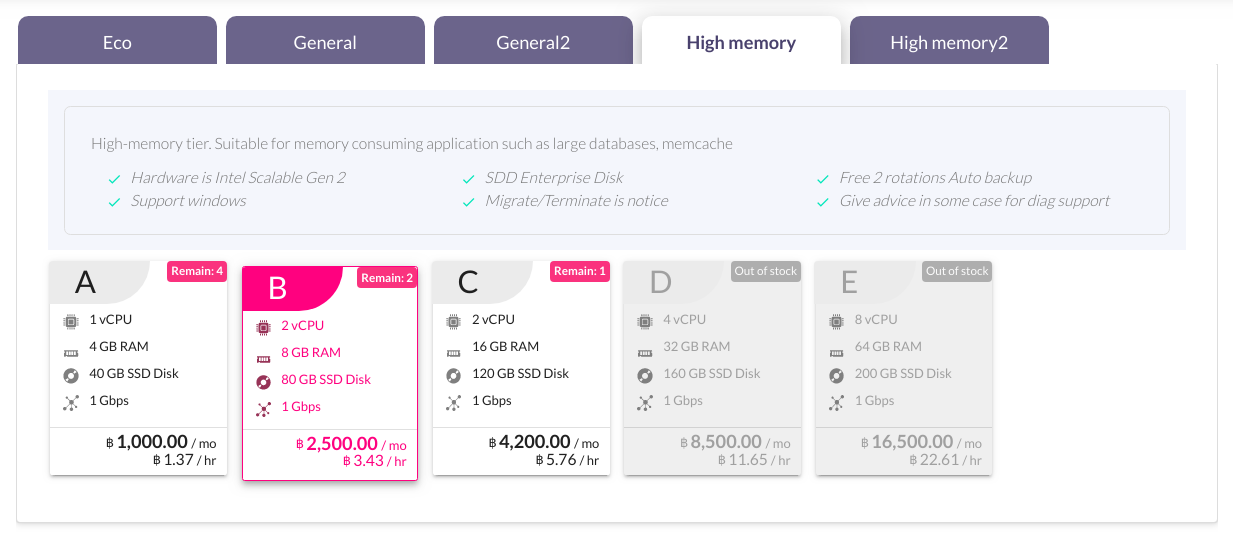
Task: Click the SSD disk icon in plan C
Action: point(452,374)
